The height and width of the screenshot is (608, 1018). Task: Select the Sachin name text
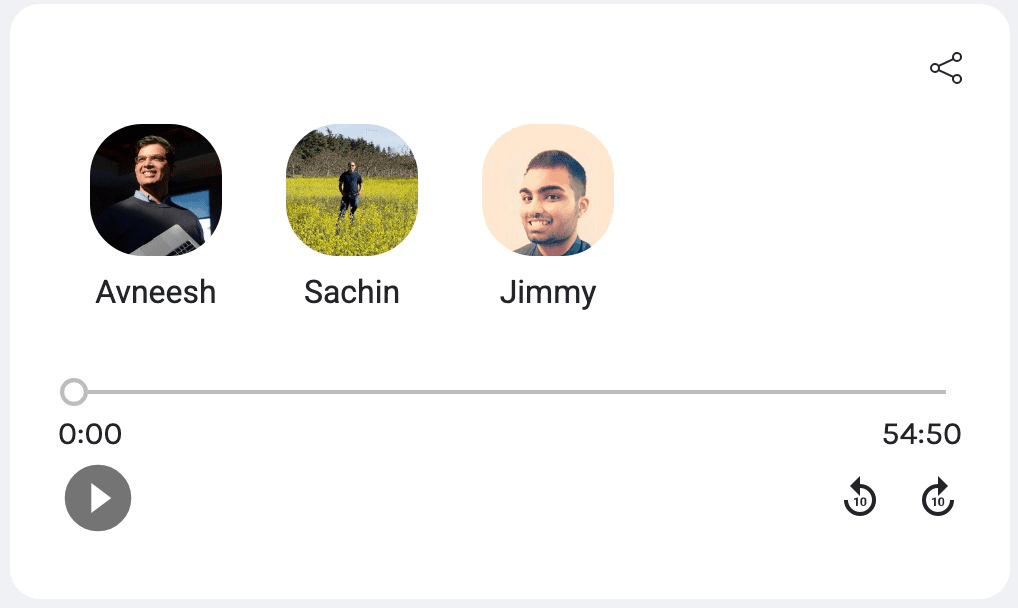click(x=352, y=292)
